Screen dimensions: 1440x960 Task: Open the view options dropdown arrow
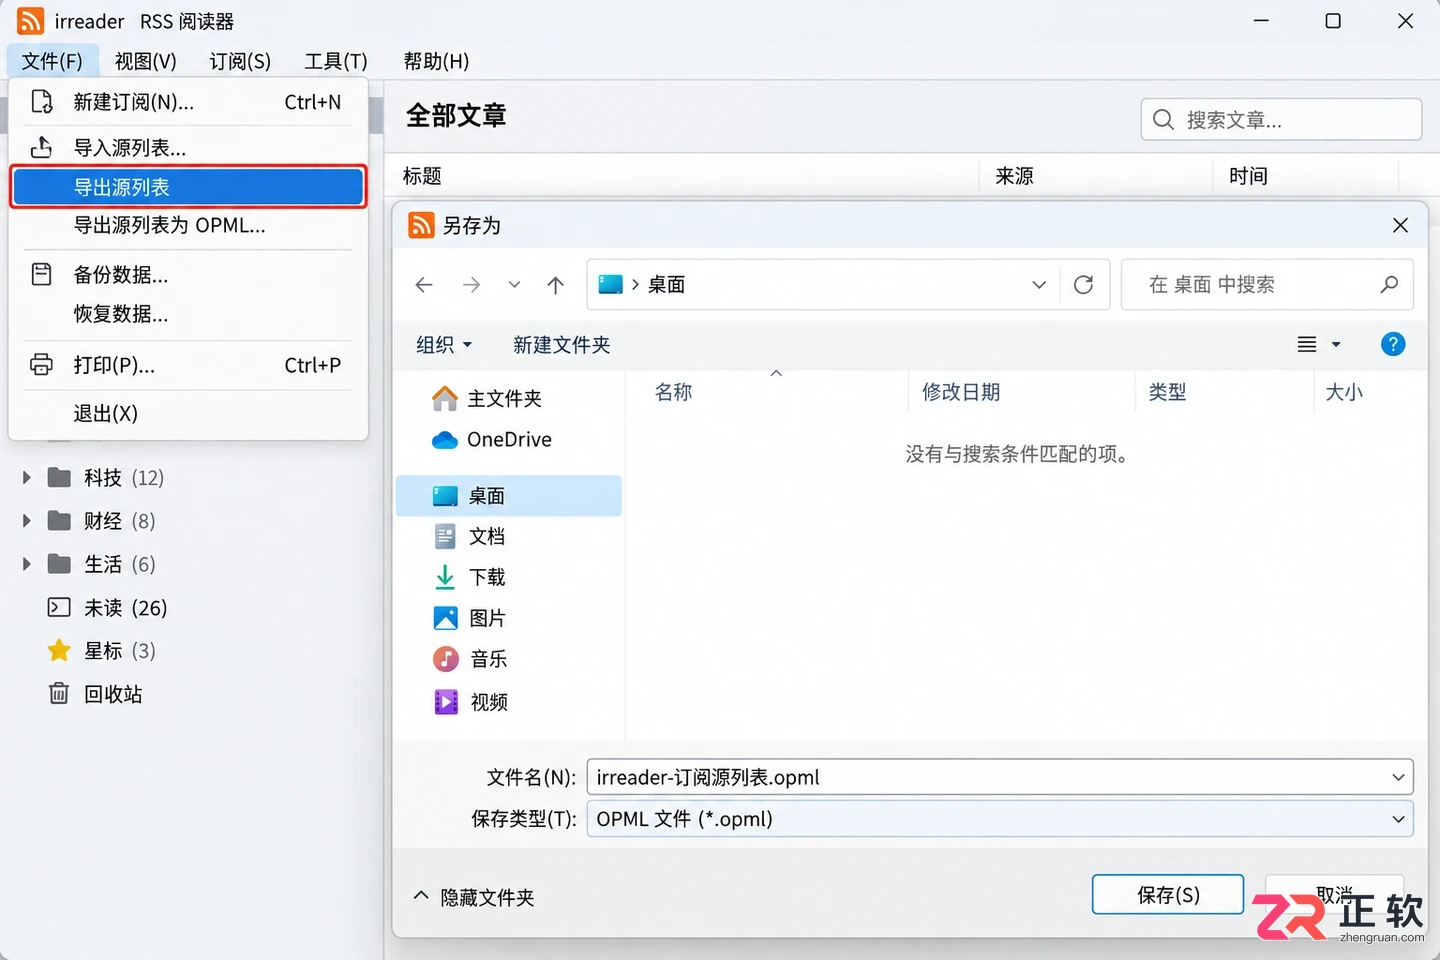(x=1336, y=345)
